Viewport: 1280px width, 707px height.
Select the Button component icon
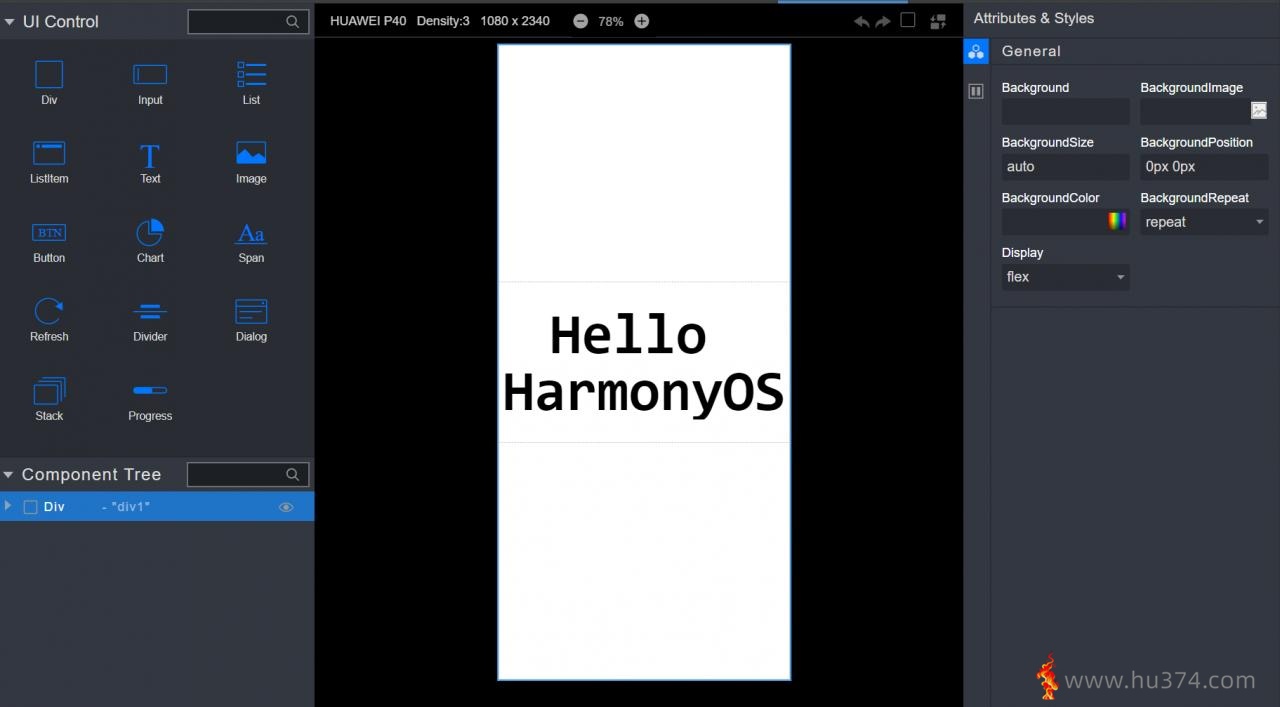tap(49, 232)
